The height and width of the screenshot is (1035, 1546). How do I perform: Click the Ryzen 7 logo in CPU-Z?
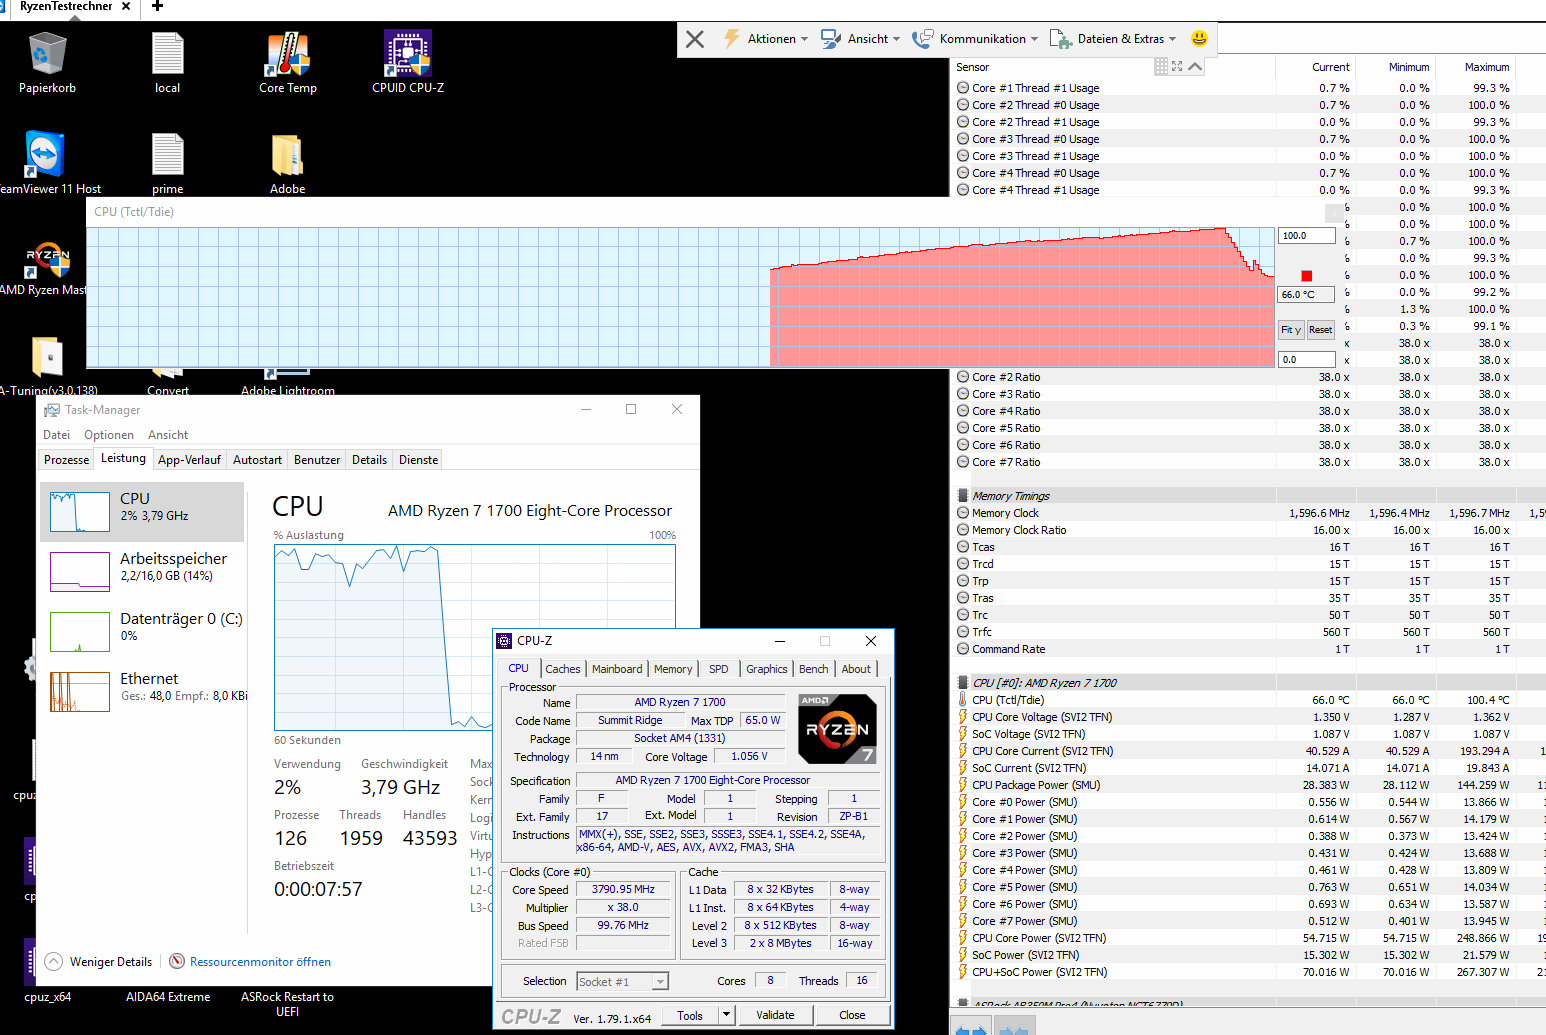coord(838,729)
